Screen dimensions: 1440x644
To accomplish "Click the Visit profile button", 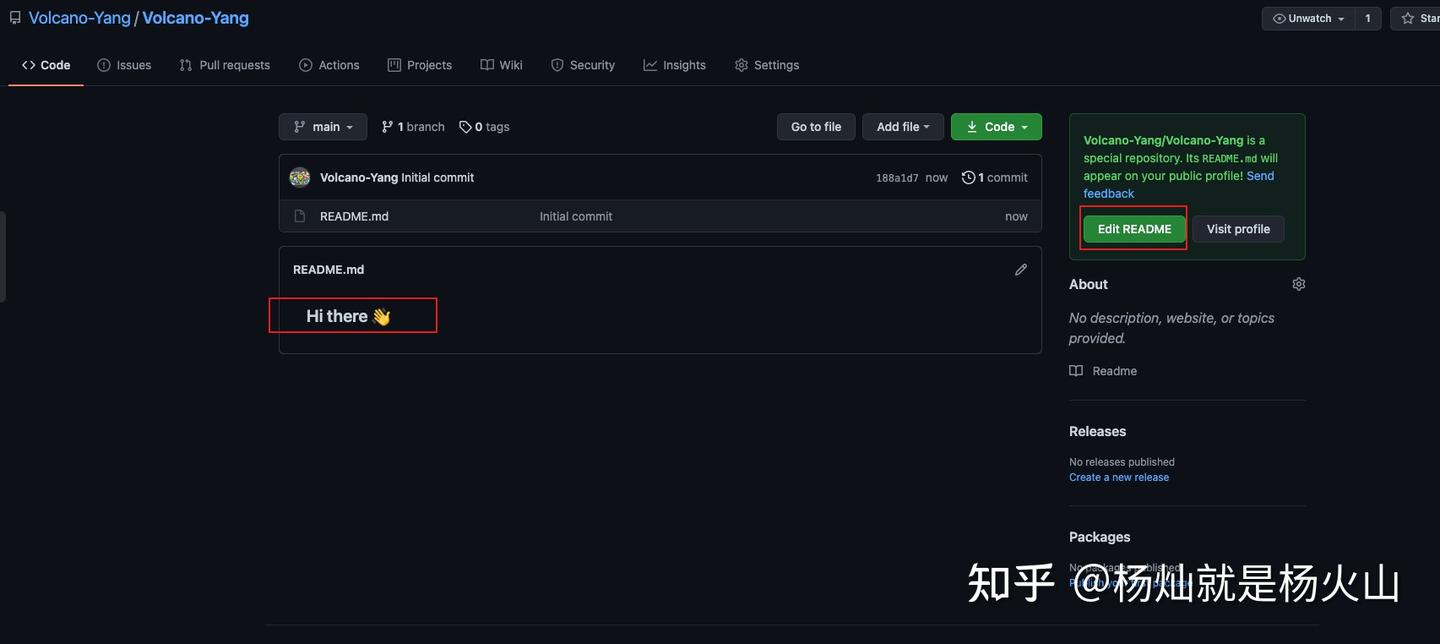I will click(x=1237, y=229).
